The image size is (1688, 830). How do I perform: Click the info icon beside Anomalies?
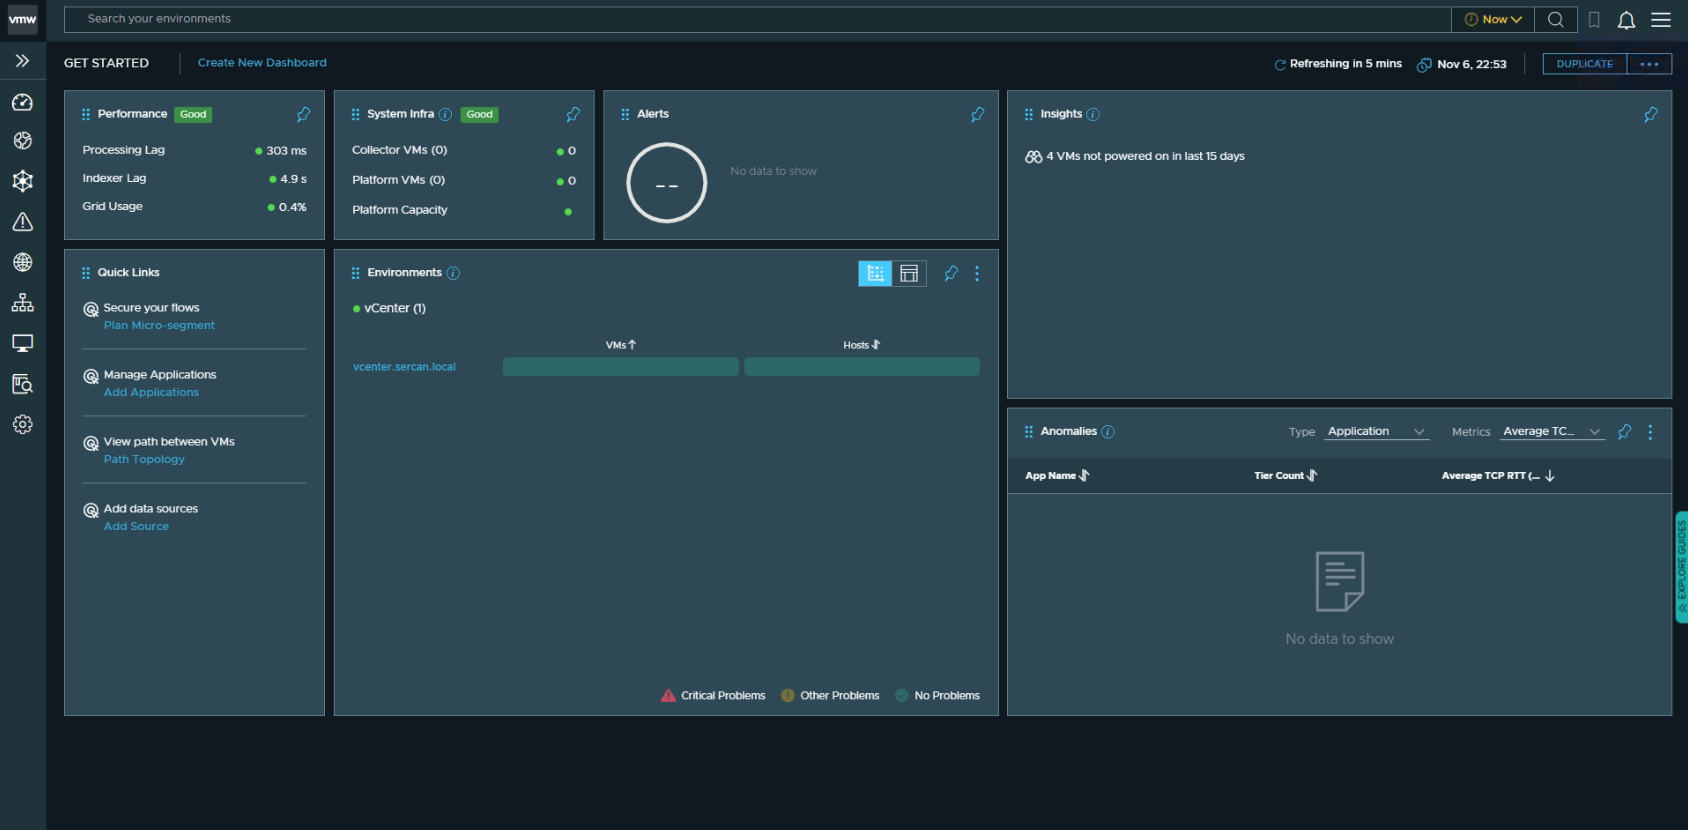click(1108, 432)
